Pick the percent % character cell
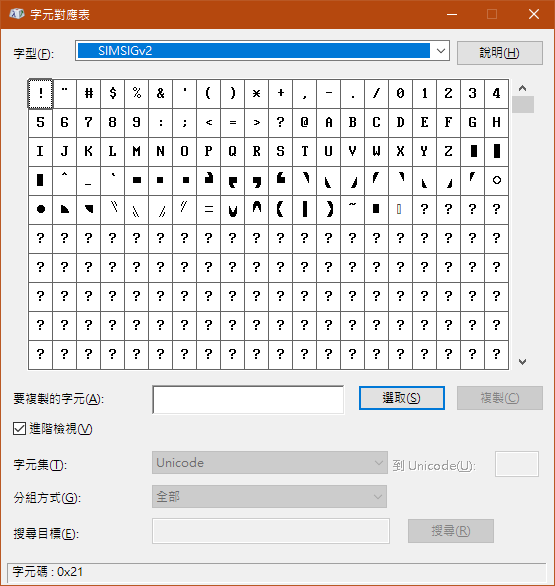 pyautogui.click(x=136, y=93)
